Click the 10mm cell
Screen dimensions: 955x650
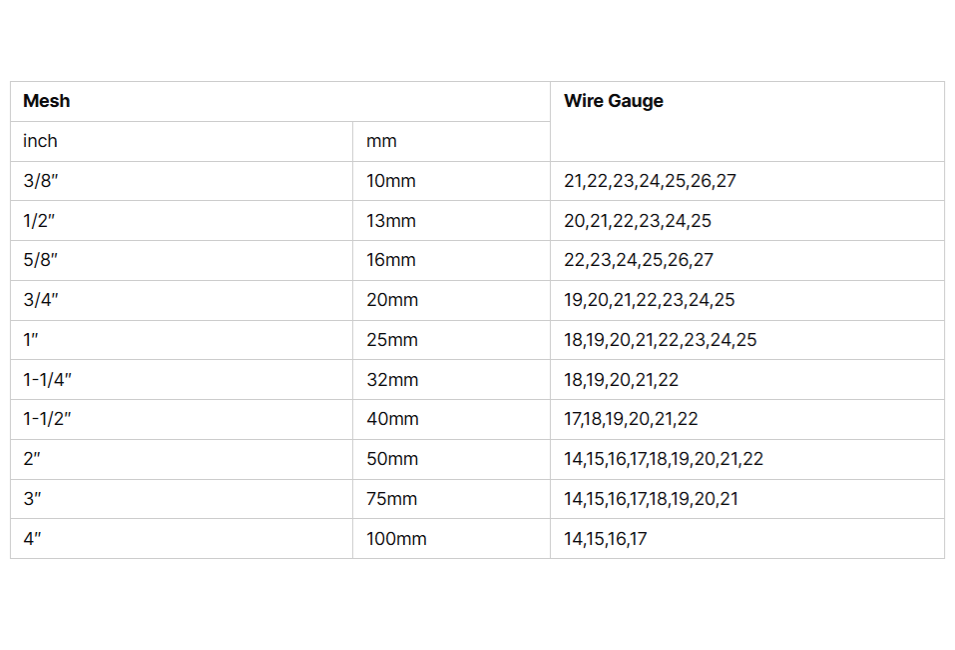[x=451, y=181]
